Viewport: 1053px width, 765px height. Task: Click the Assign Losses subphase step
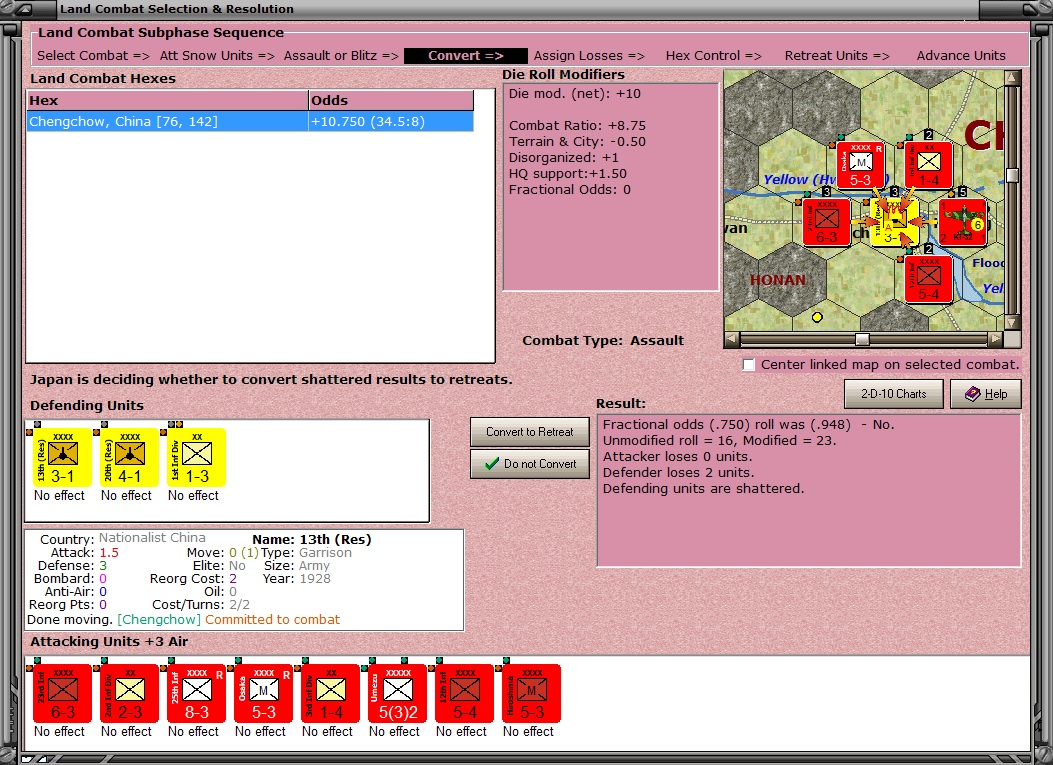pos(589,56)
